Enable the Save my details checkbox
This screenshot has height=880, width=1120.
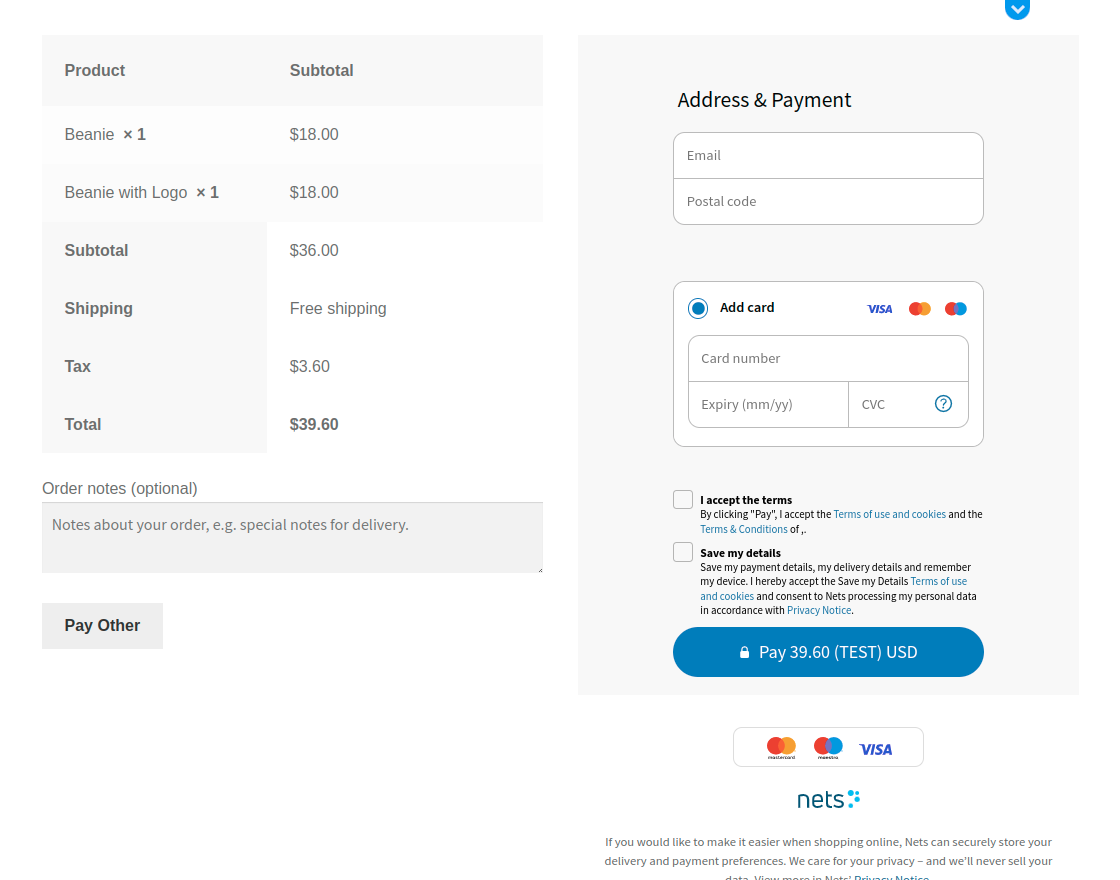pyautogui.click(x=682, y=551)
